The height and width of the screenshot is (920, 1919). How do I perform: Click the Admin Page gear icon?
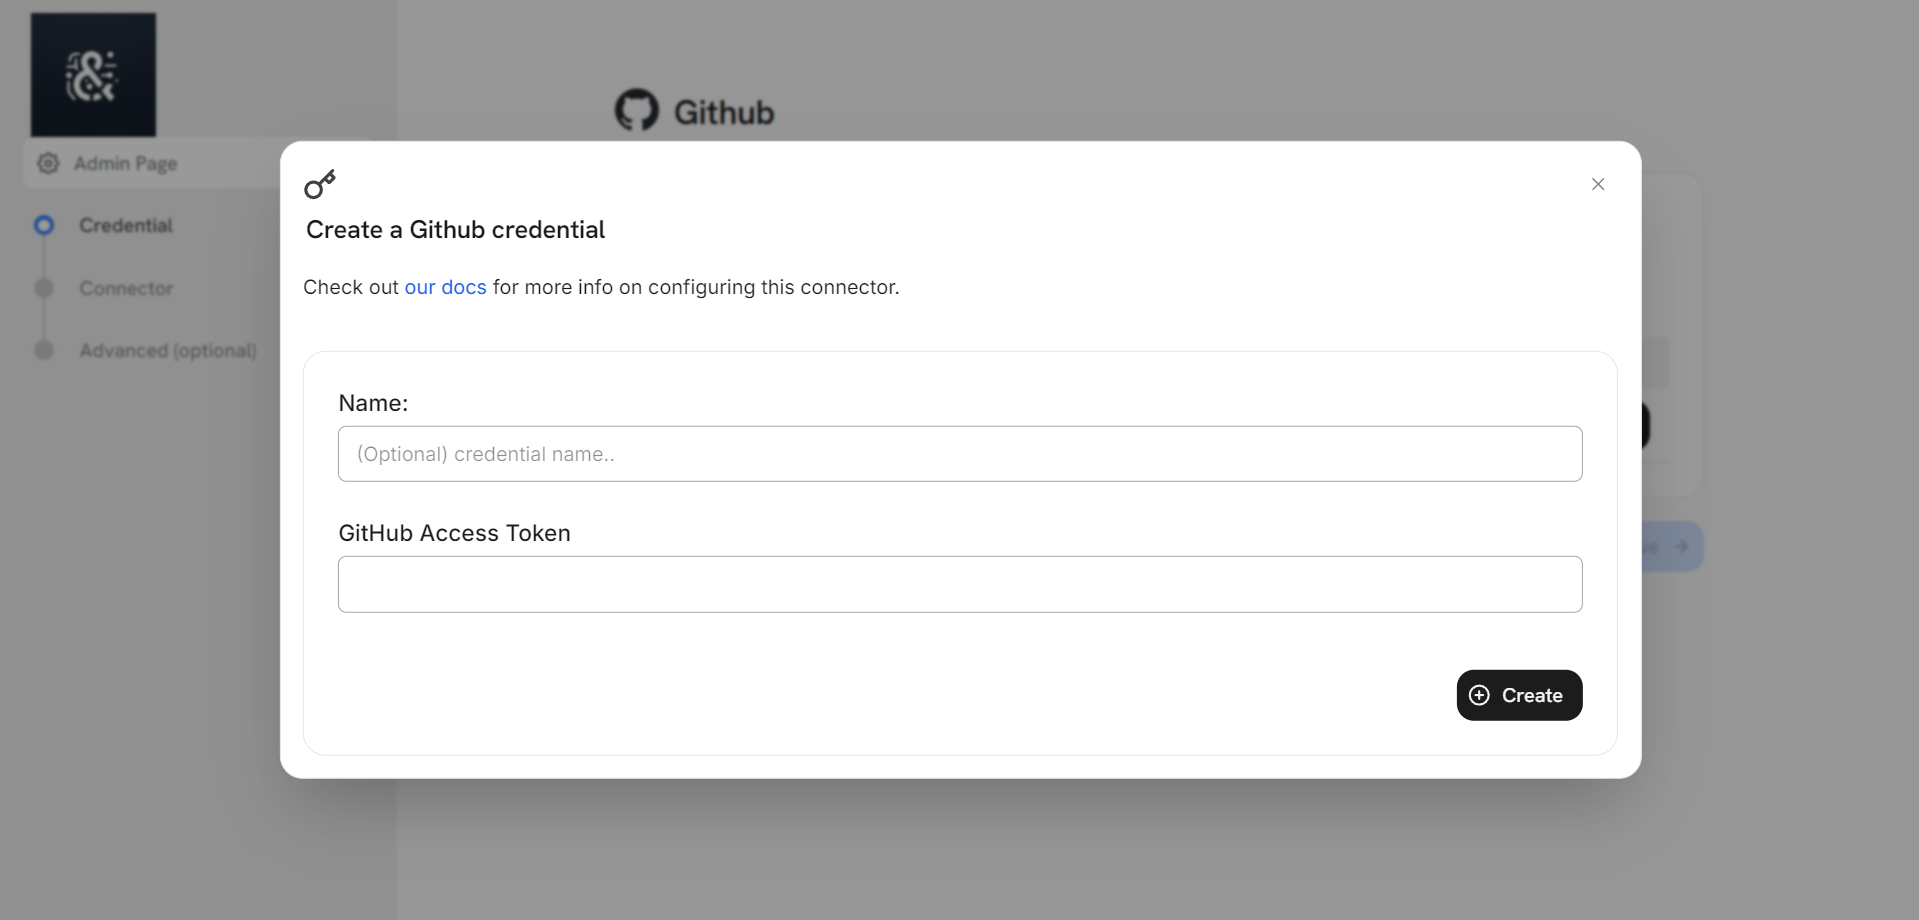[x=48, y=163]
